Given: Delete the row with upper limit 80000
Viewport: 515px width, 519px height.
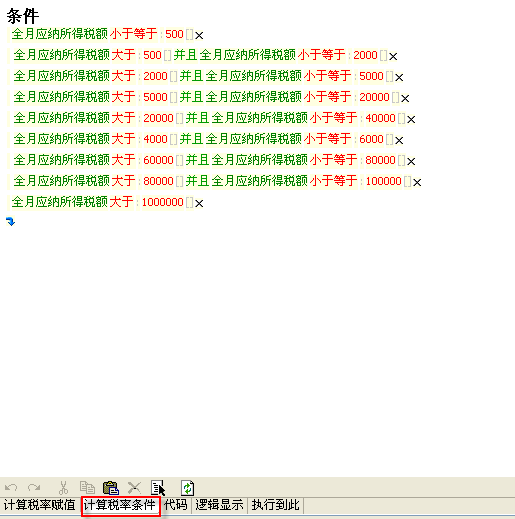Looking at the screenshot, I should tap(411, 161).
